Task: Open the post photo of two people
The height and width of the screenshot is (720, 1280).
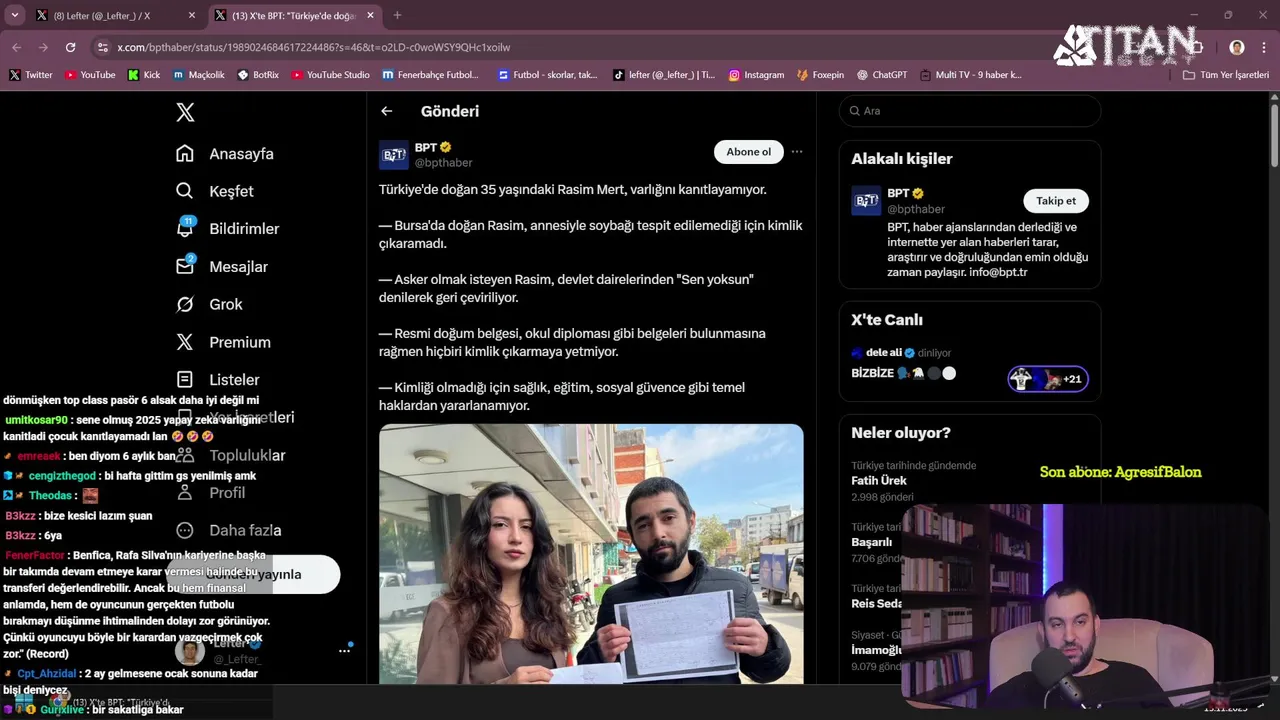Action: tap(591, 554)
